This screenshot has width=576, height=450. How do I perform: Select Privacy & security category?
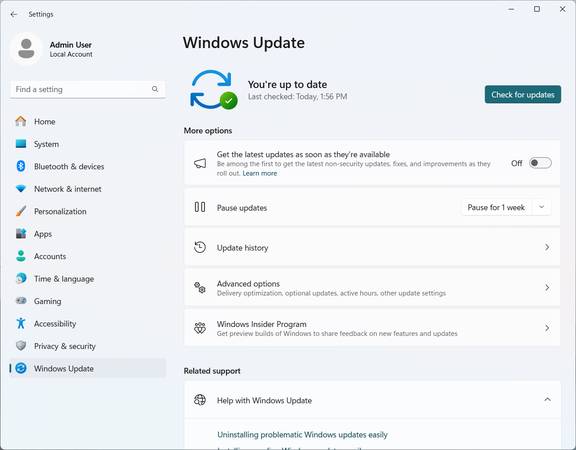(88, 346)
